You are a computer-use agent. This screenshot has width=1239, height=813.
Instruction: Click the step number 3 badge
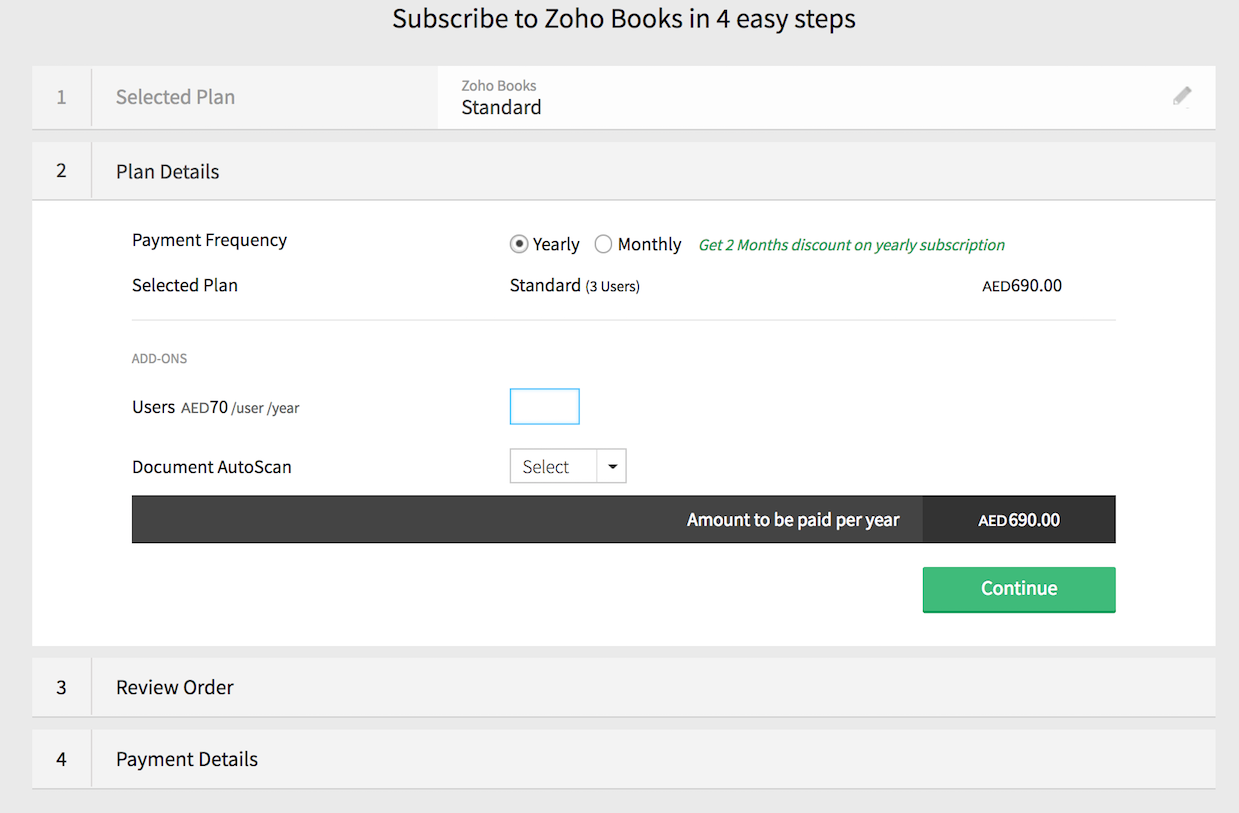coord(61,687)
